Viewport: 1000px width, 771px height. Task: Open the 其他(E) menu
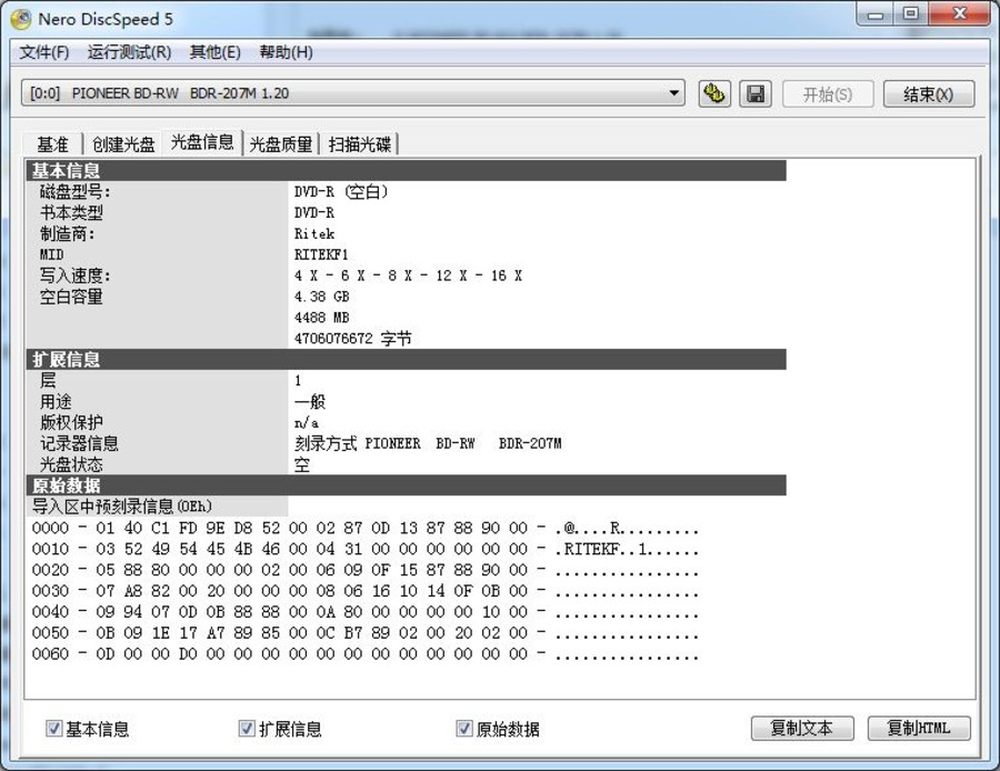pyautogui.click(x=215, y=52)
